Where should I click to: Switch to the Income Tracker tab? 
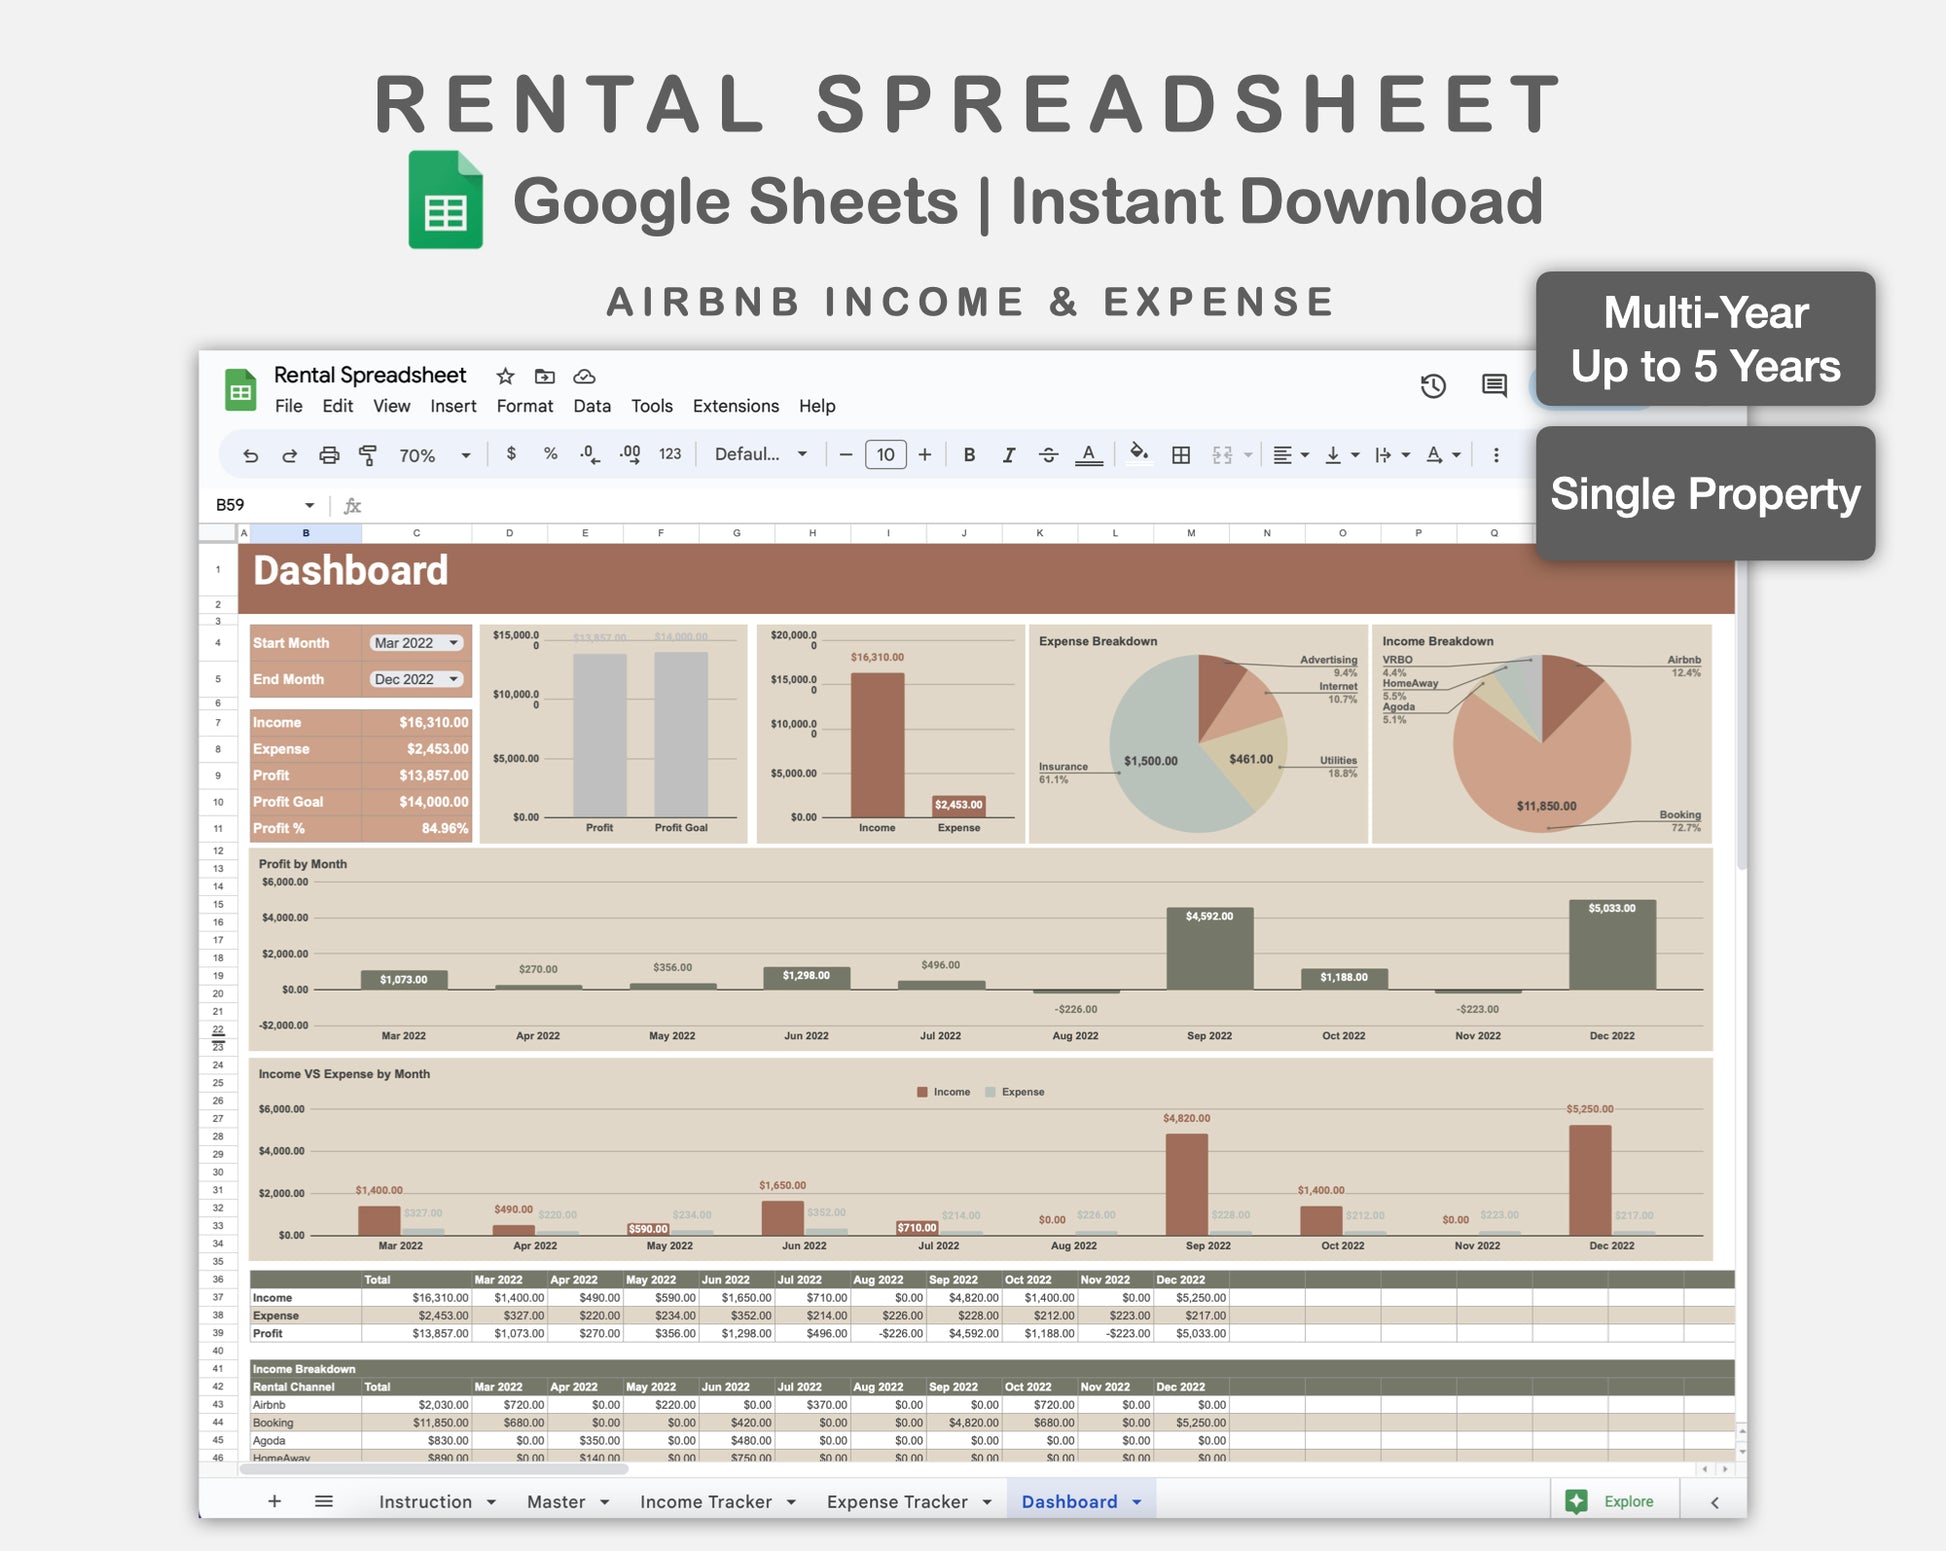[x=706, y=1501]
